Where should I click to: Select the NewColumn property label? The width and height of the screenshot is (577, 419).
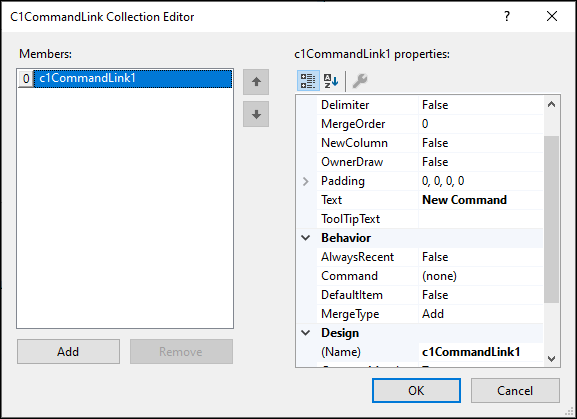[x=354, y=143]
